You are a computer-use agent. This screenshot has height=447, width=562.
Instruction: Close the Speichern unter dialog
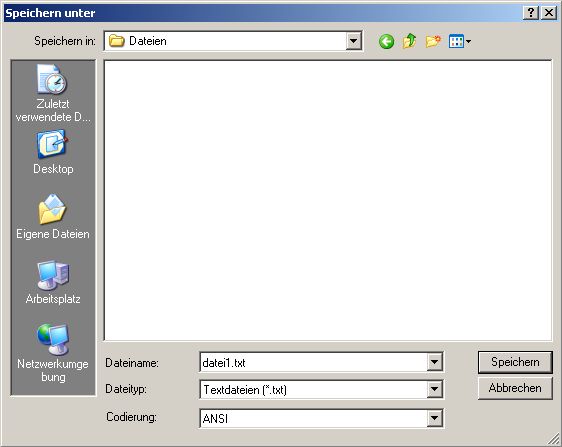(x=549, y=13)
